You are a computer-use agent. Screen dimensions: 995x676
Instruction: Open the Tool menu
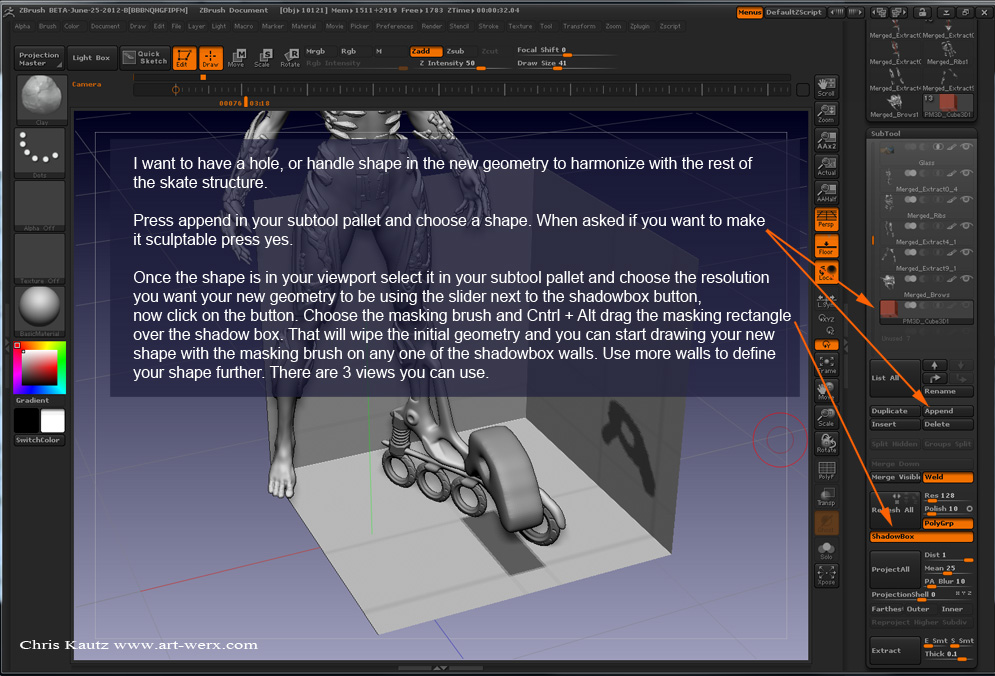pyautogui.click(x=546, y=27)
